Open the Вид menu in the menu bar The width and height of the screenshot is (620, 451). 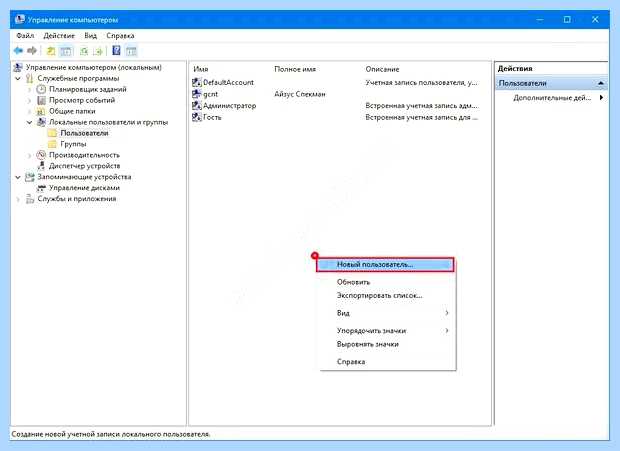click(91, 36)
